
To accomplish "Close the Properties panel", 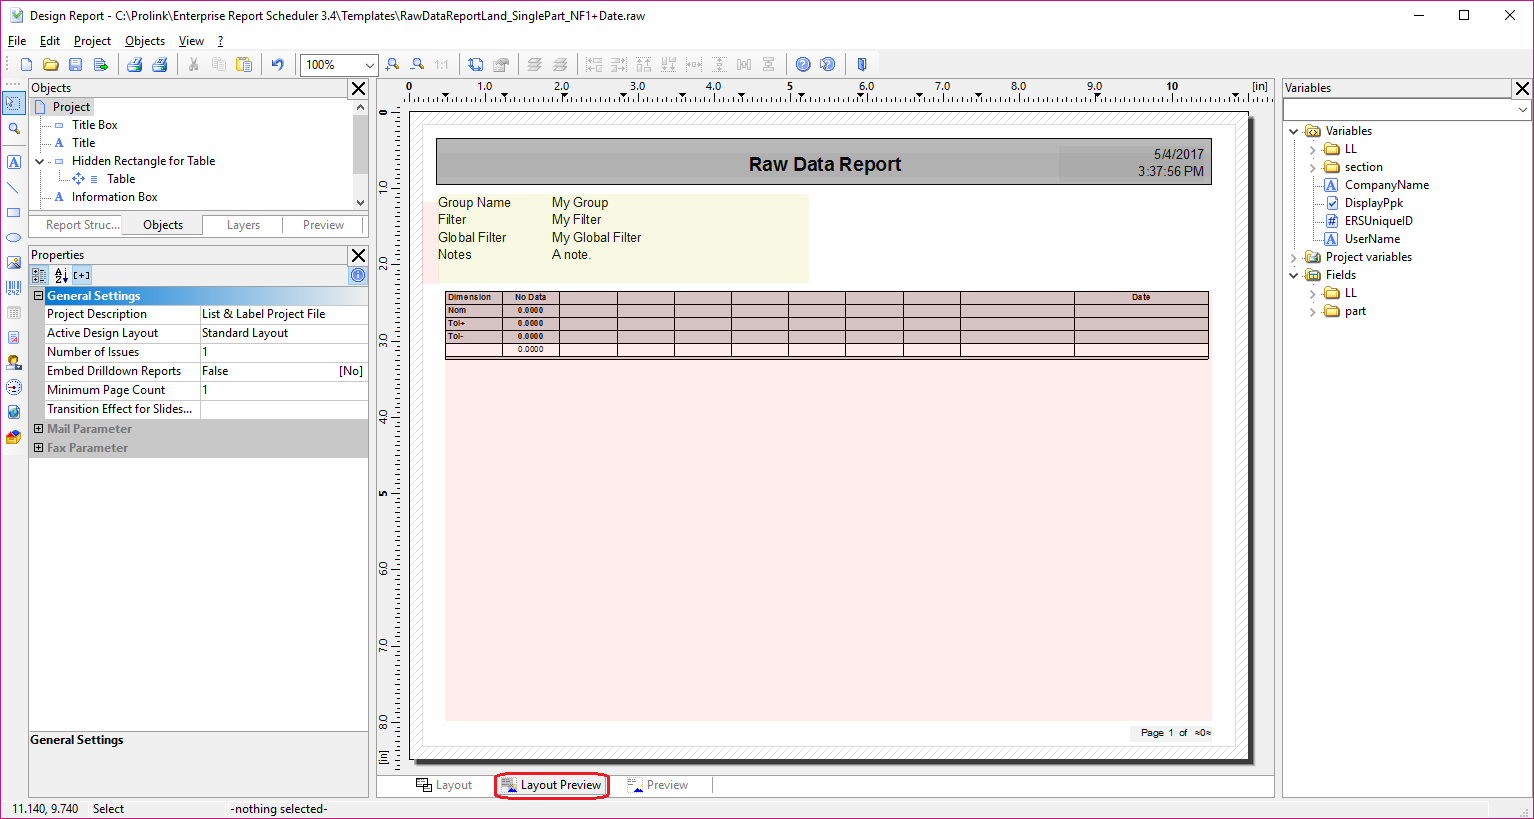I will click(358, 255).
